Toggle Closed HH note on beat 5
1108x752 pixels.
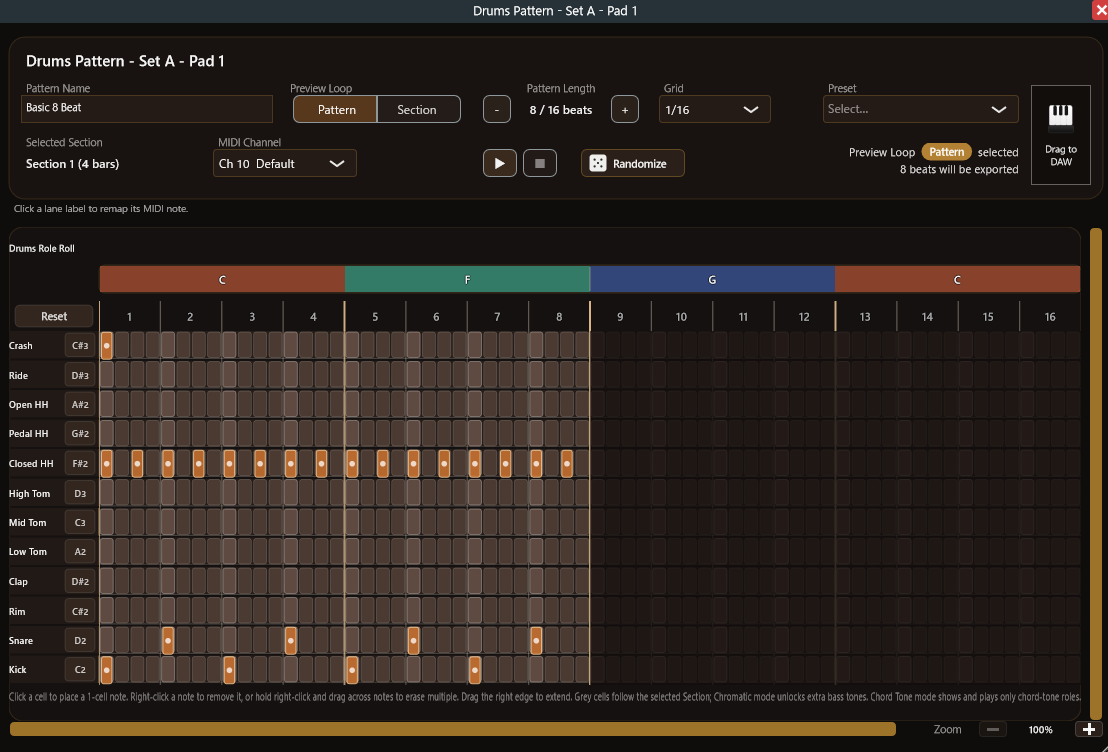(352, 464)
